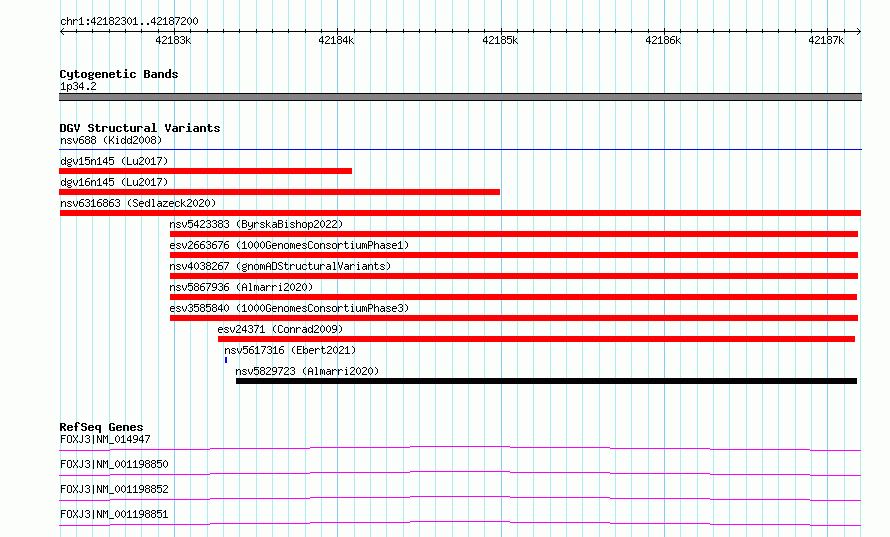Click the DGV Structural Variants track title

(140, 128)
